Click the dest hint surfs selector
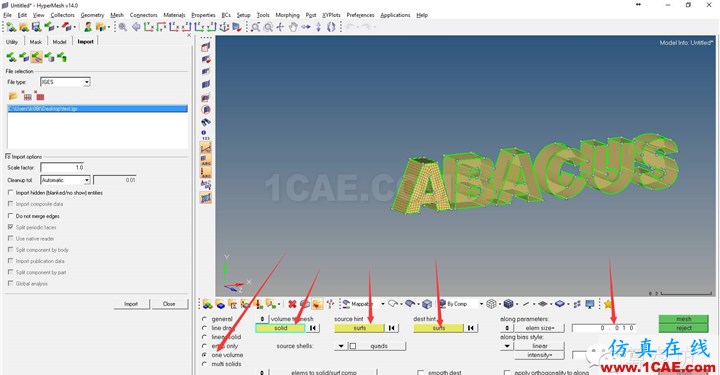720x375 pixels. pyautogui.click(x=439, y=328)
